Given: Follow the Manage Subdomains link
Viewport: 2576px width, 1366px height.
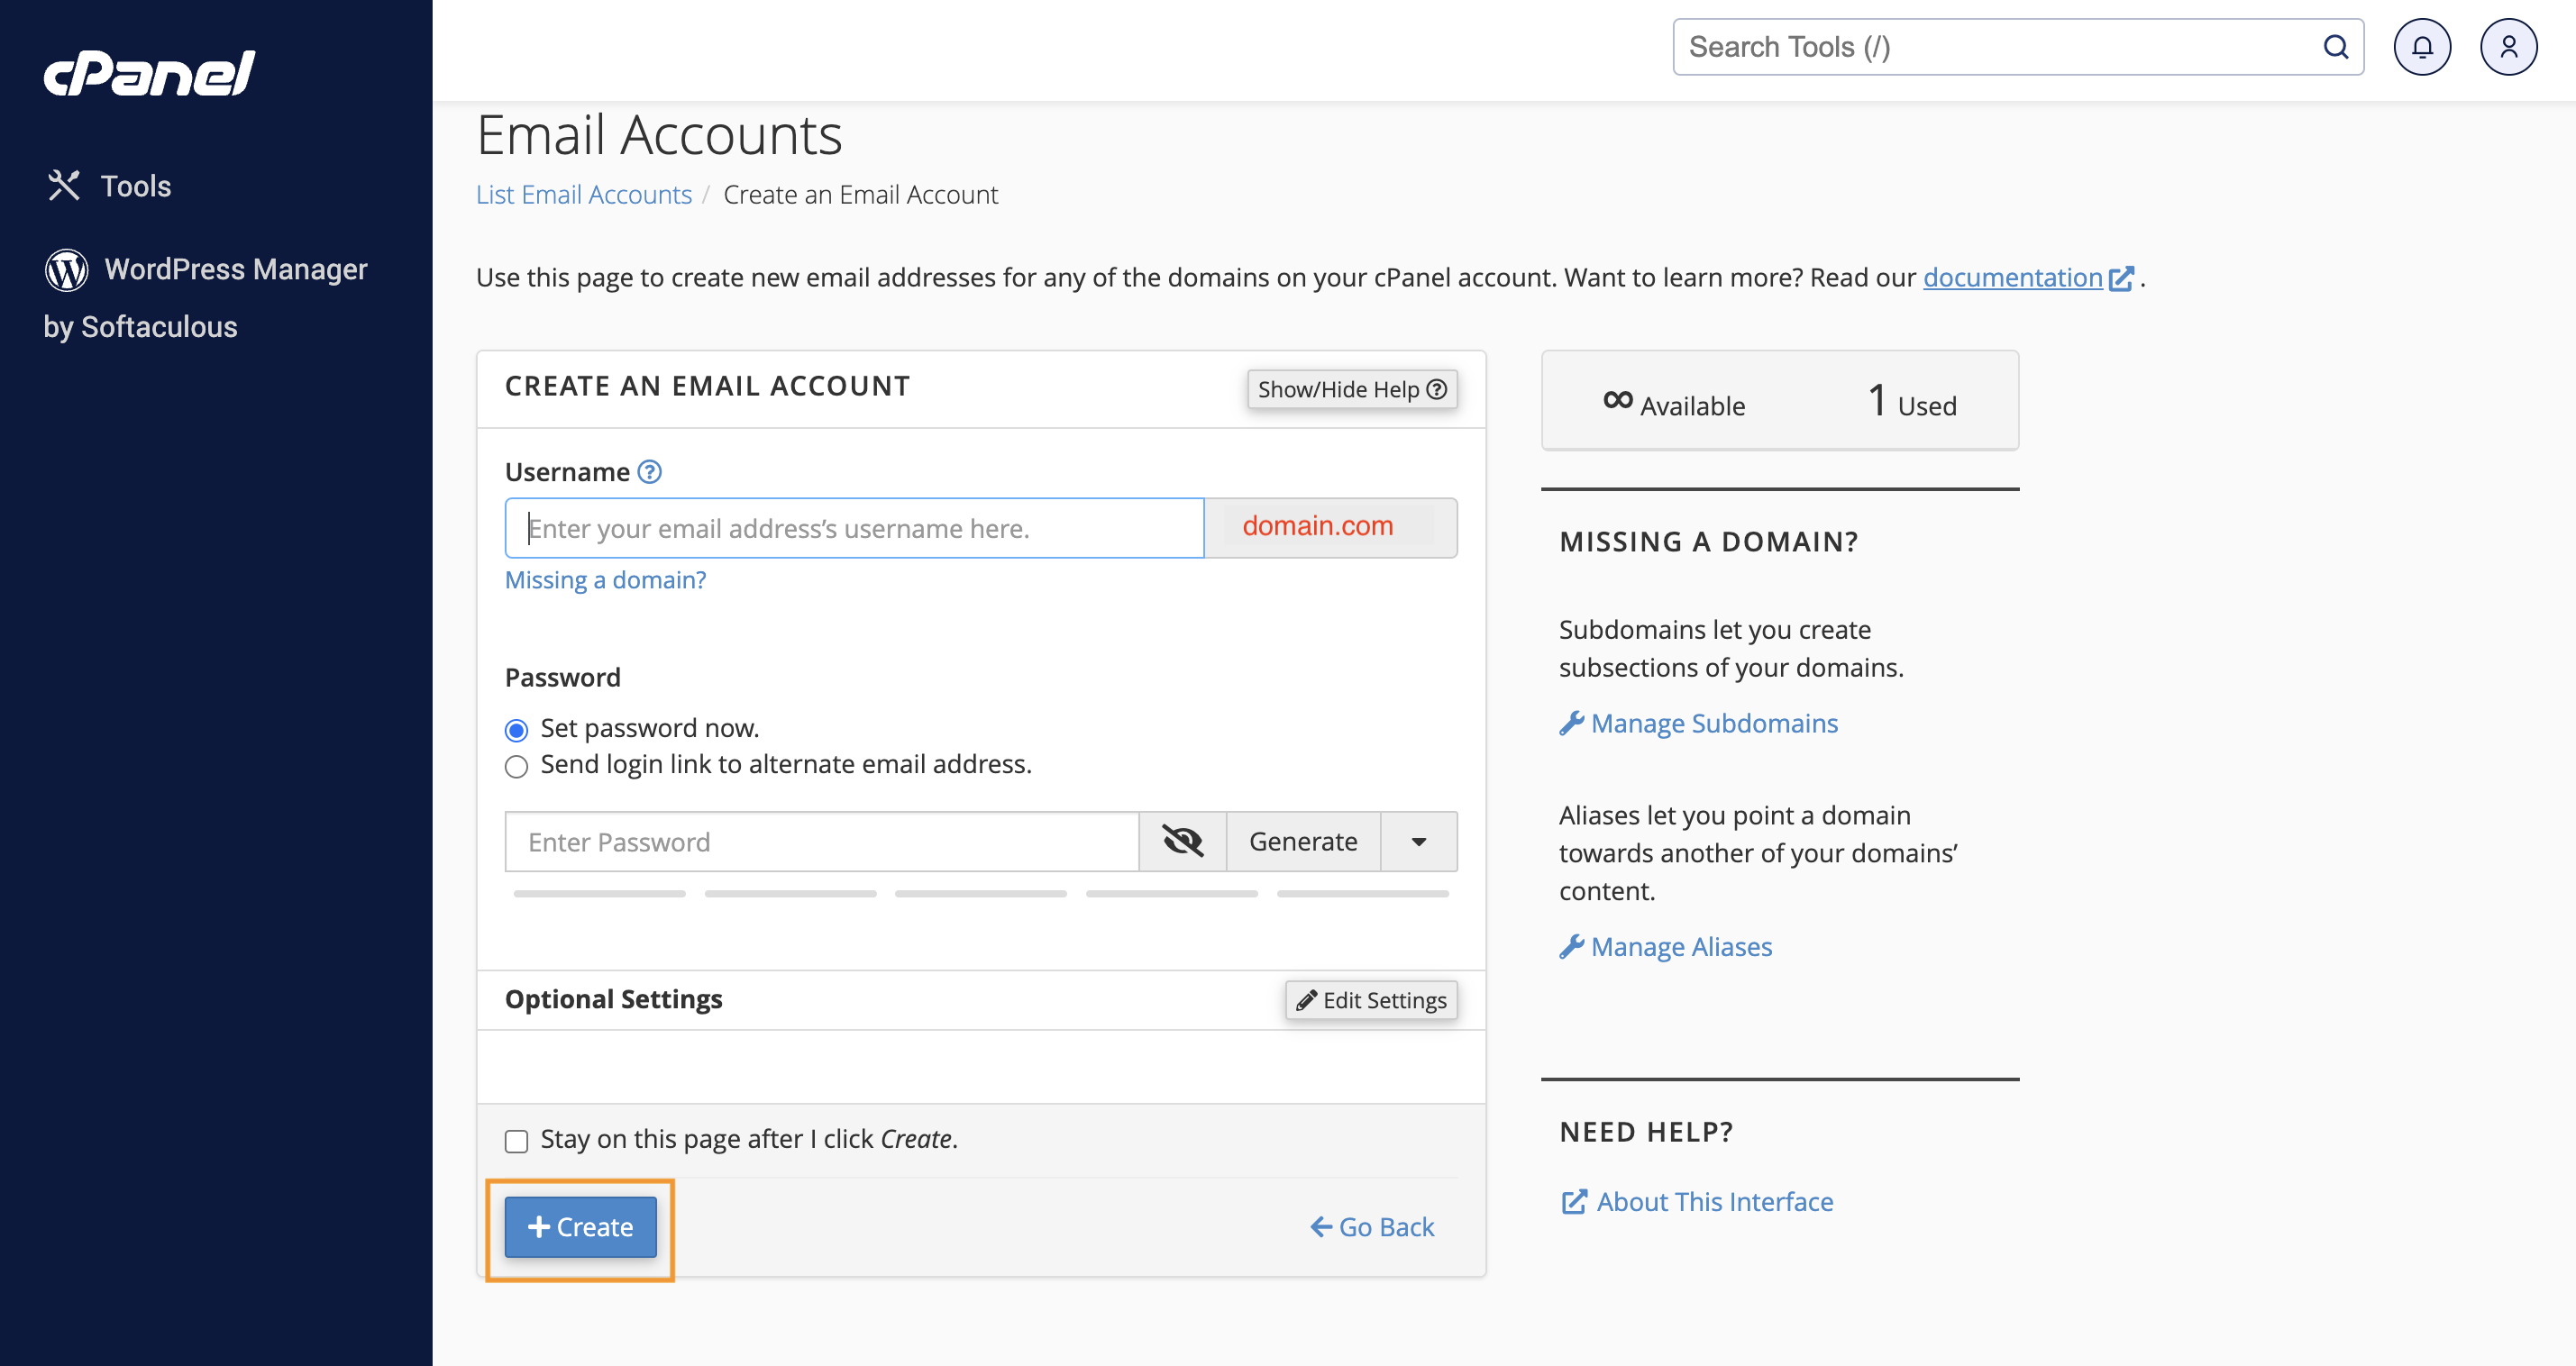Looking at the screenshot, I should coord(1713,723).
